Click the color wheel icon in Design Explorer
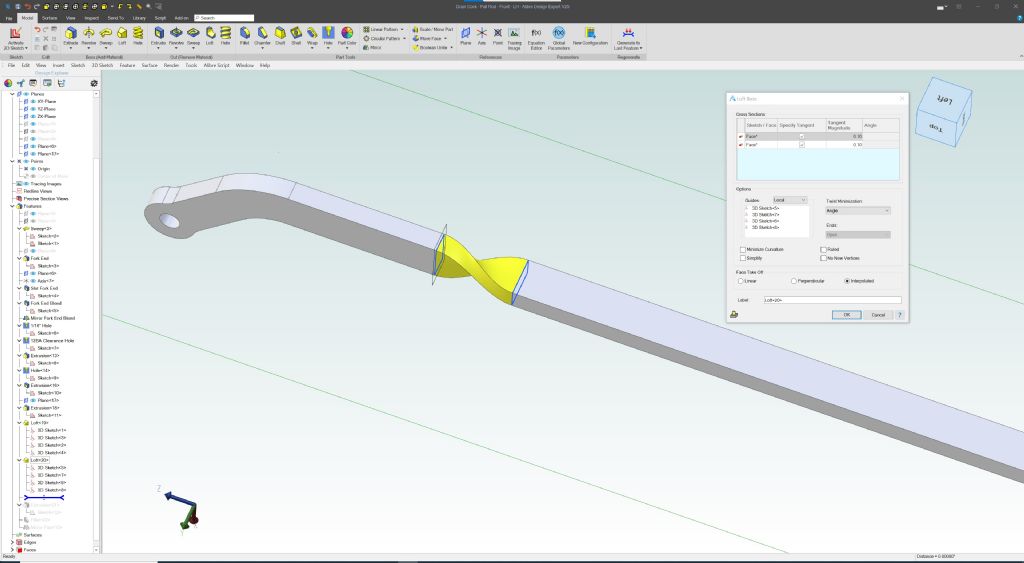 pyautogui.click(x=8, y=83)
